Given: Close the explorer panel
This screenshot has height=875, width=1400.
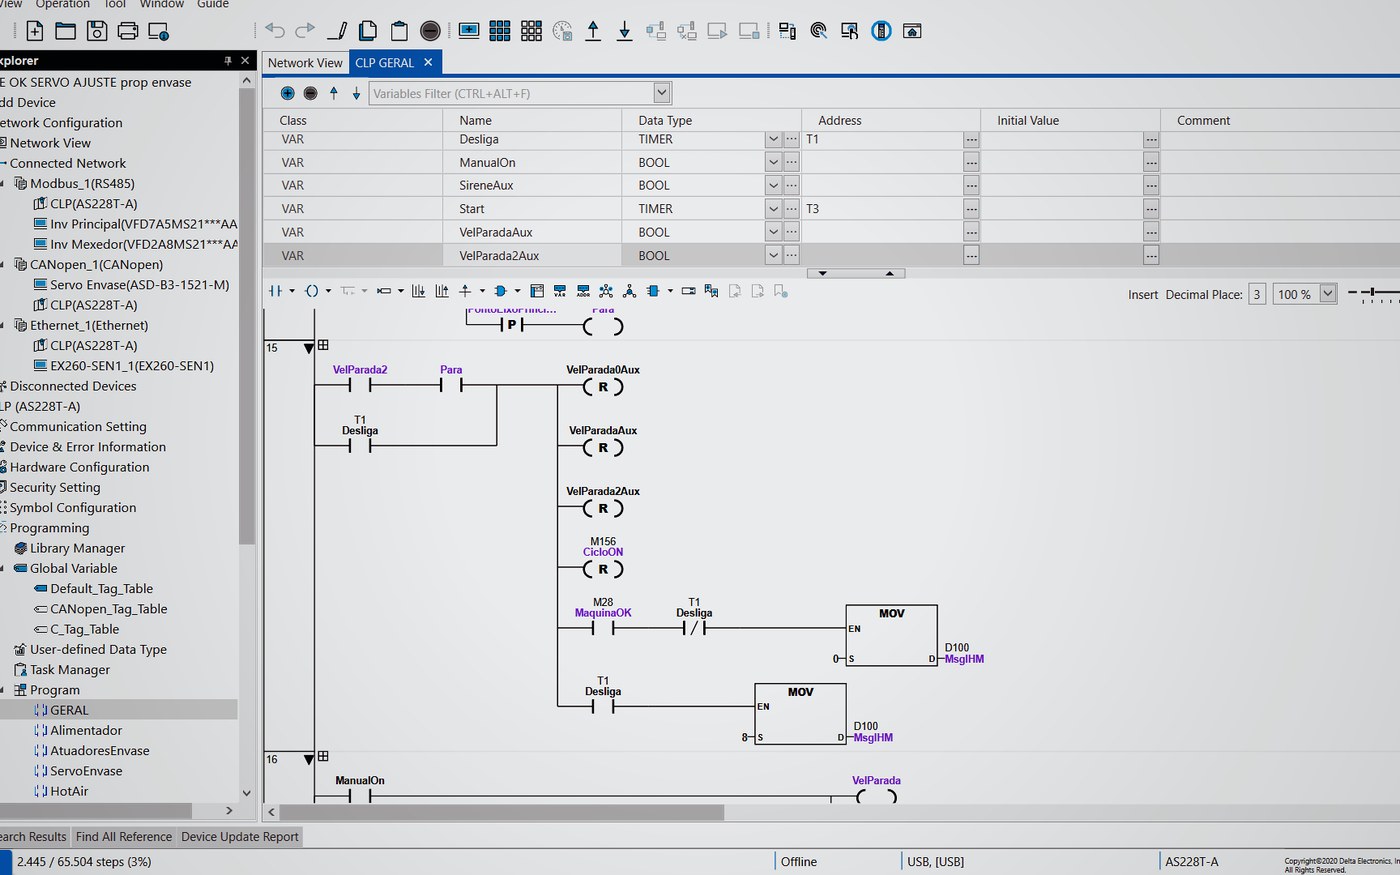Looking at the screenshot, I should pyautogui.click(x=246, y=61).
